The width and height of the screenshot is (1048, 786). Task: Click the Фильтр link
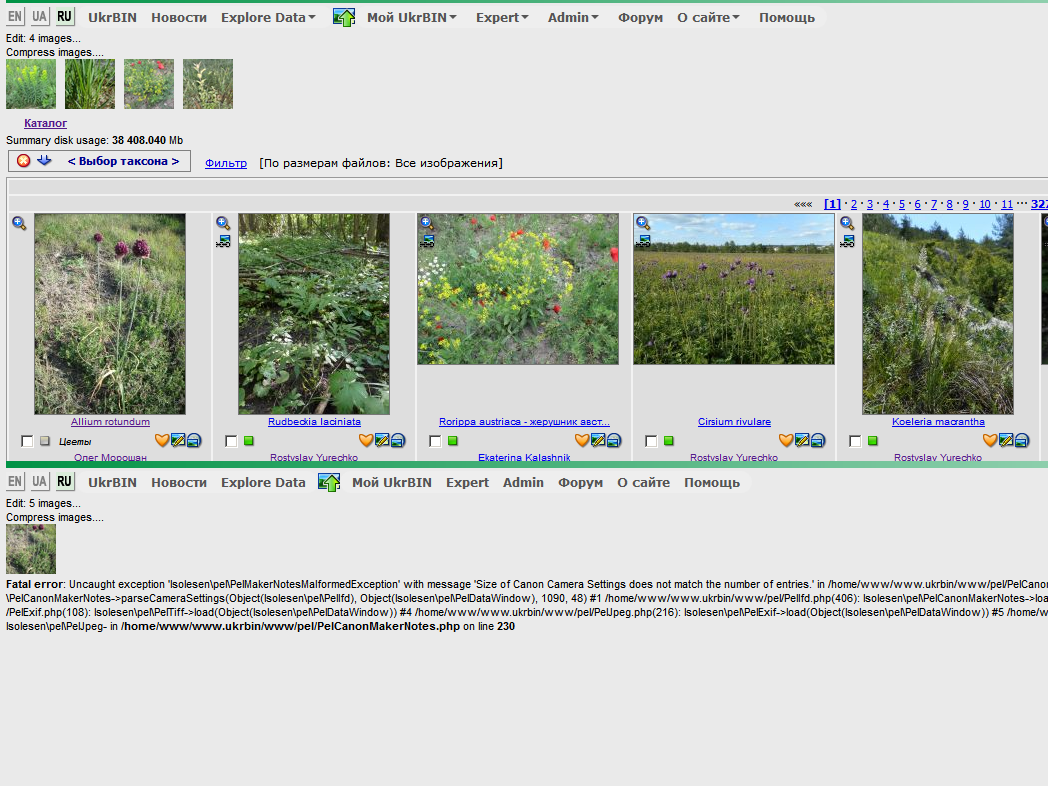point(226,163)
